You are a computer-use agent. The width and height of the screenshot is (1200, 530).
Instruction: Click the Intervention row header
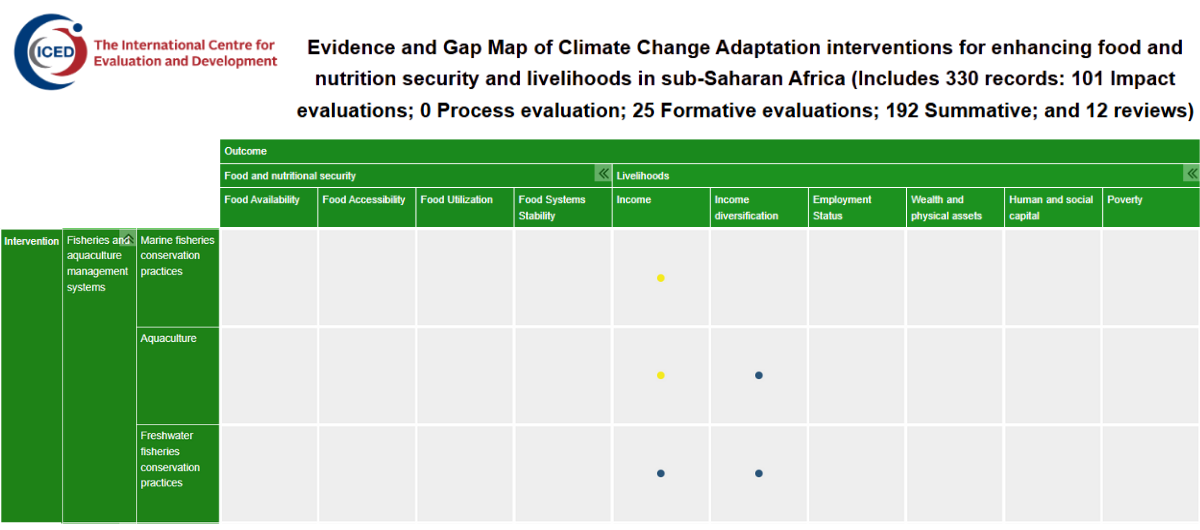(x=31, y=375)
